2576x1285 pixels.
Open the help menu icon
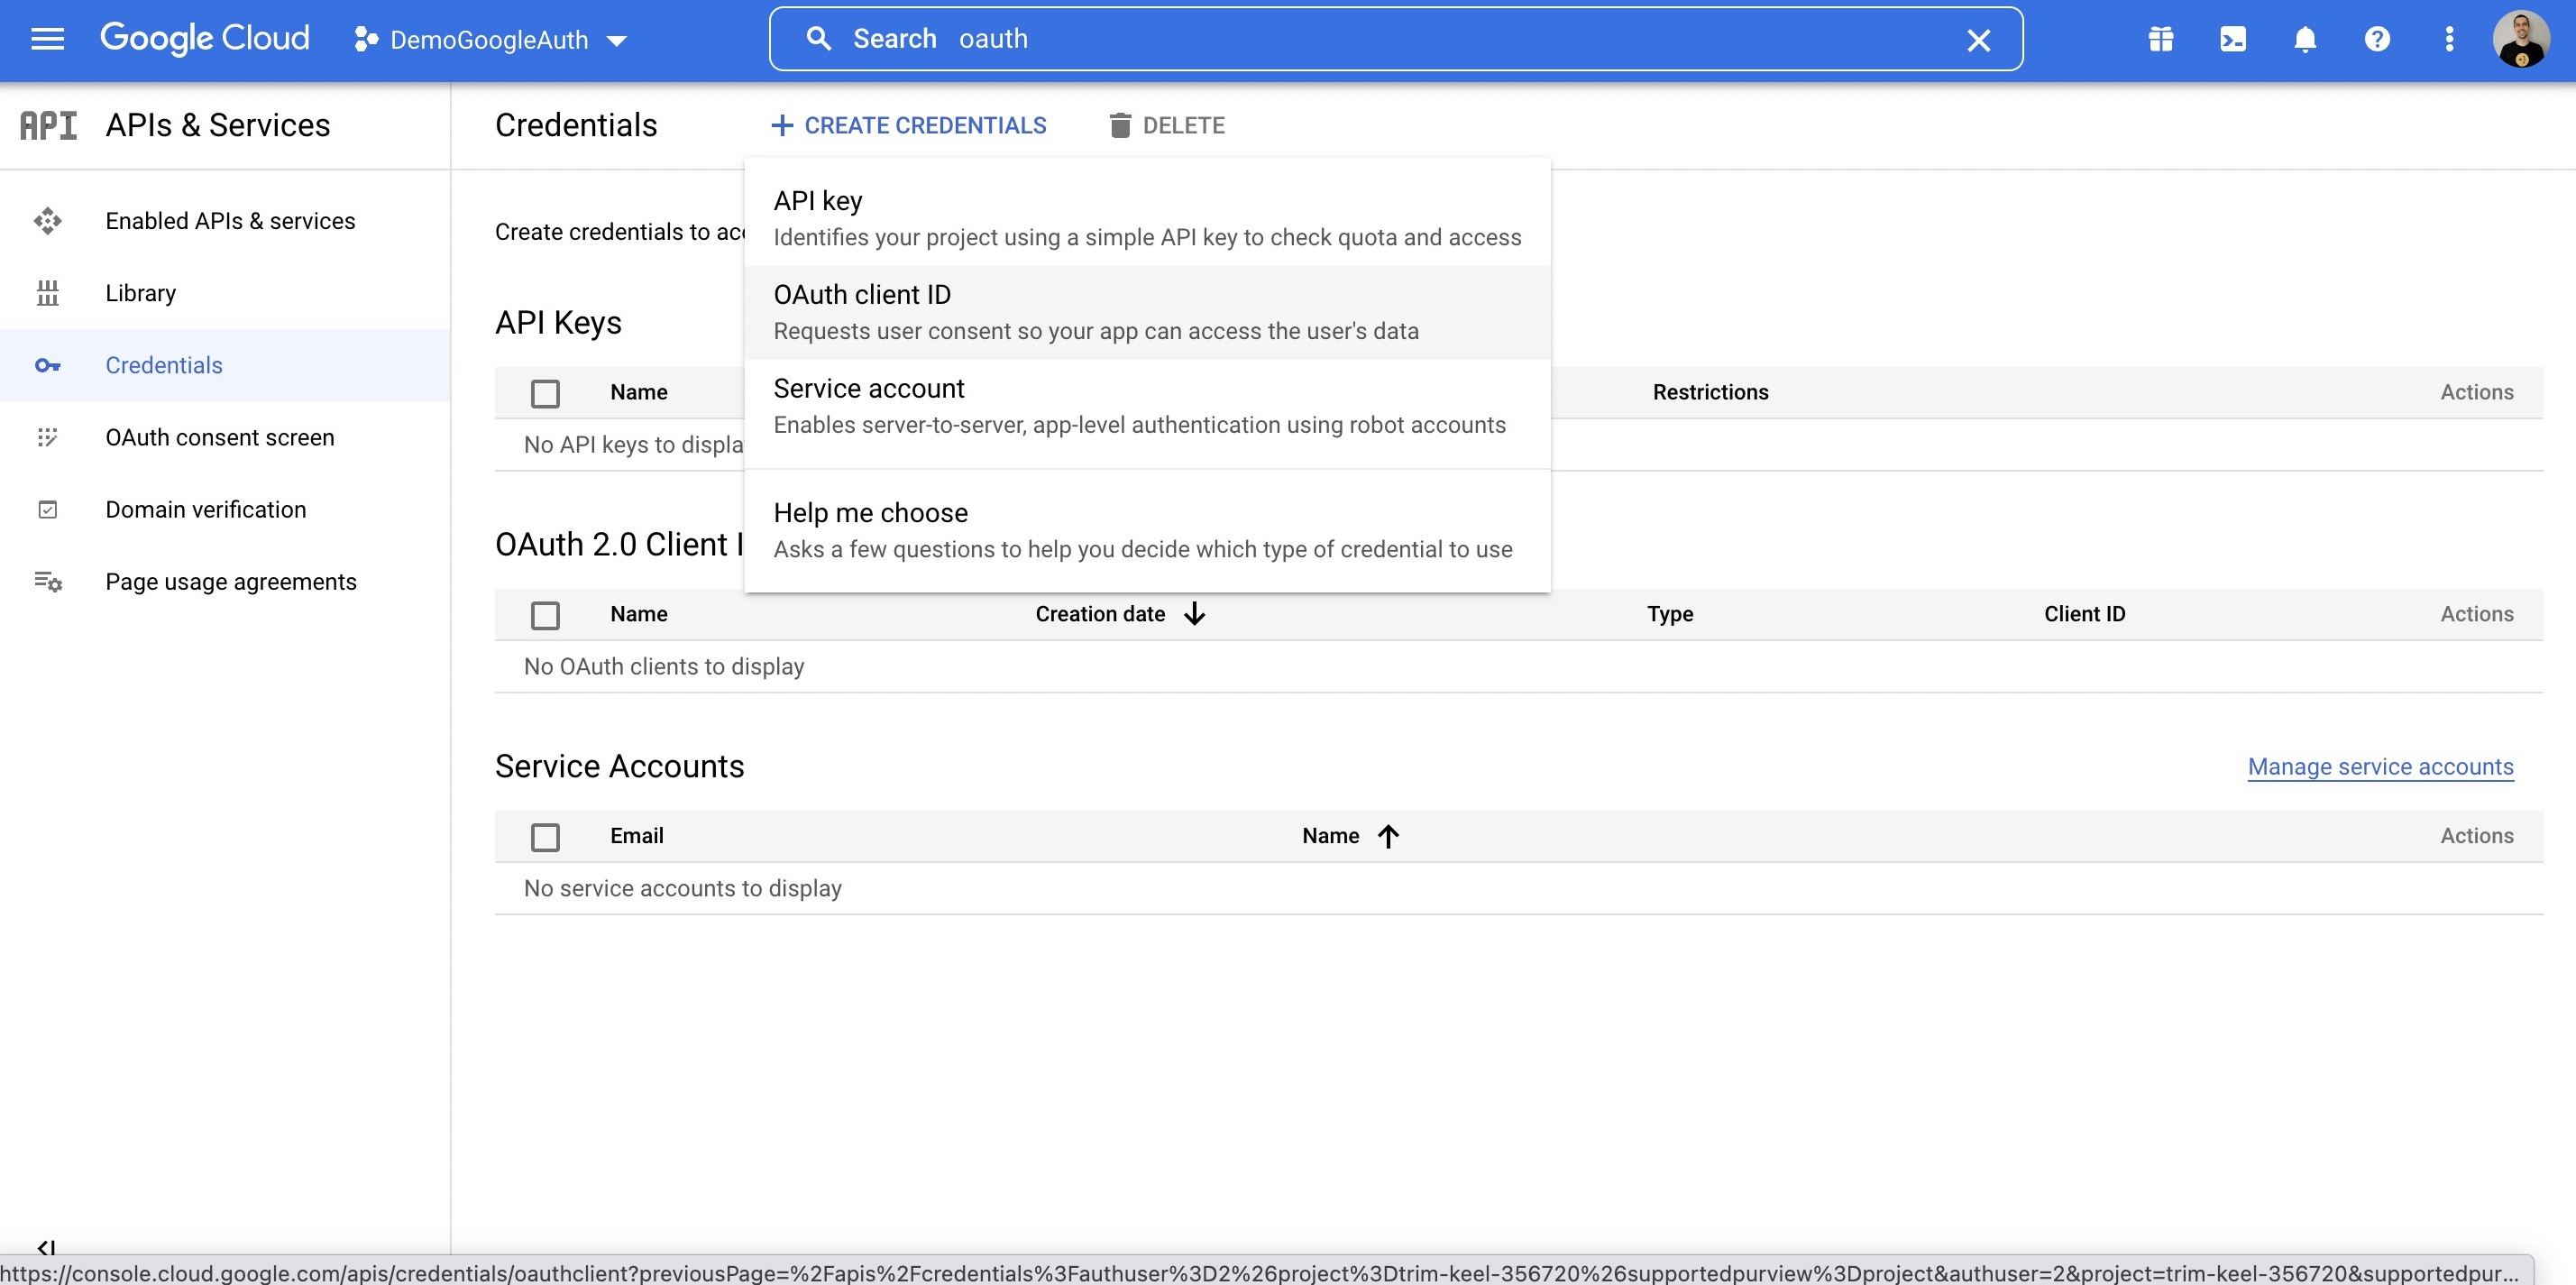[x=2377, y=39]
